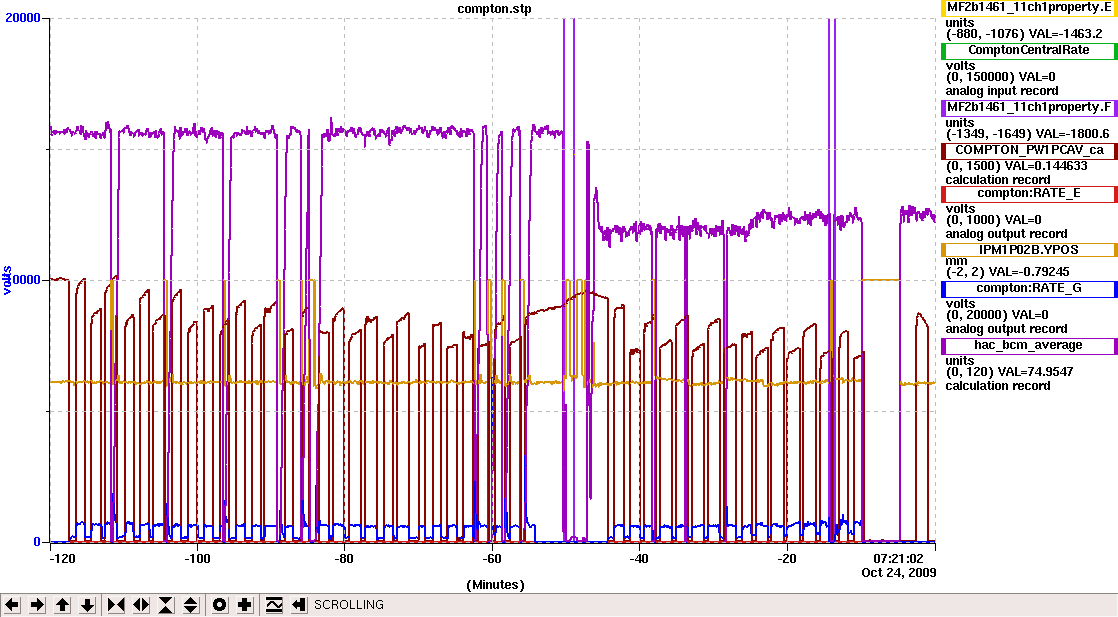The height and width of the screenshot is (617, 1118).
Task: Select the MF2b1461_11ch1property.F curve legend
Action: [1029, 108]
